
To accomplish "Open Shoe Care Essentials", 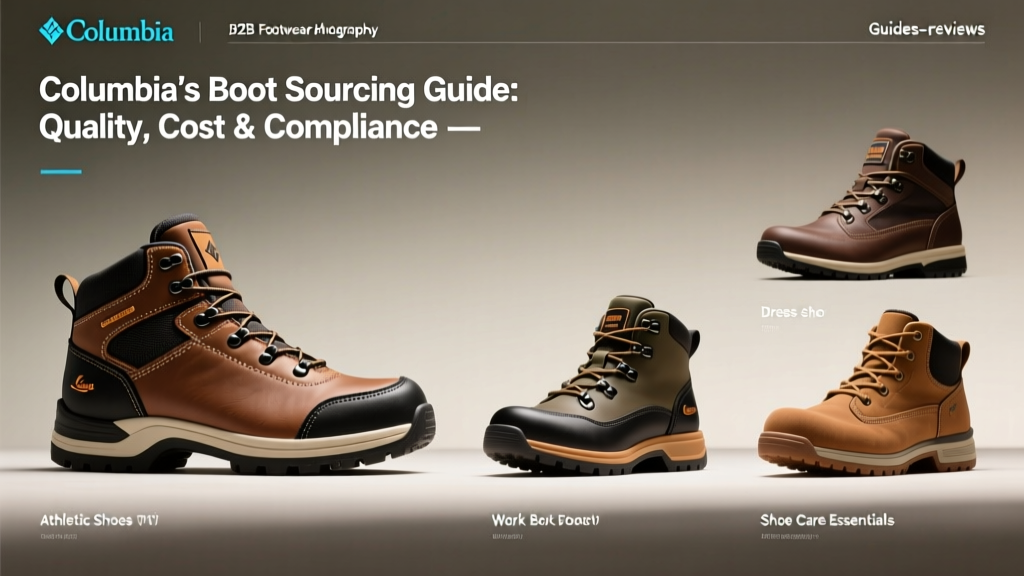I will (x=827, y=520).
